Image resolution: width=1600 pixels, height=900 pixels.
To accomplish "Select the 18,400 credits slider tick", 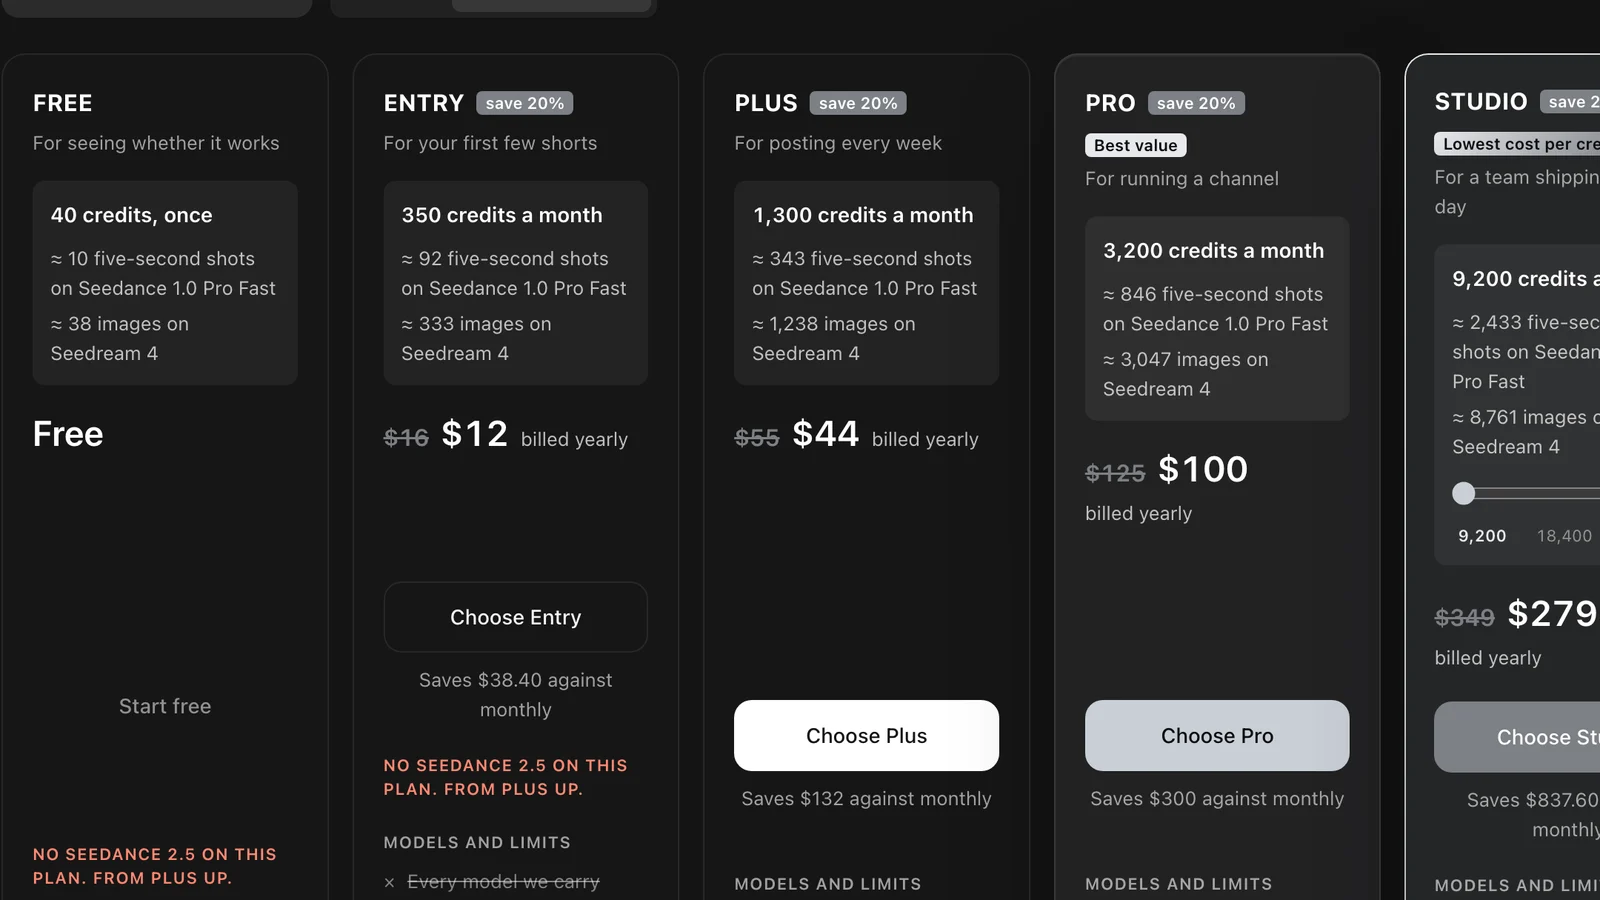I will (1564, 536).
